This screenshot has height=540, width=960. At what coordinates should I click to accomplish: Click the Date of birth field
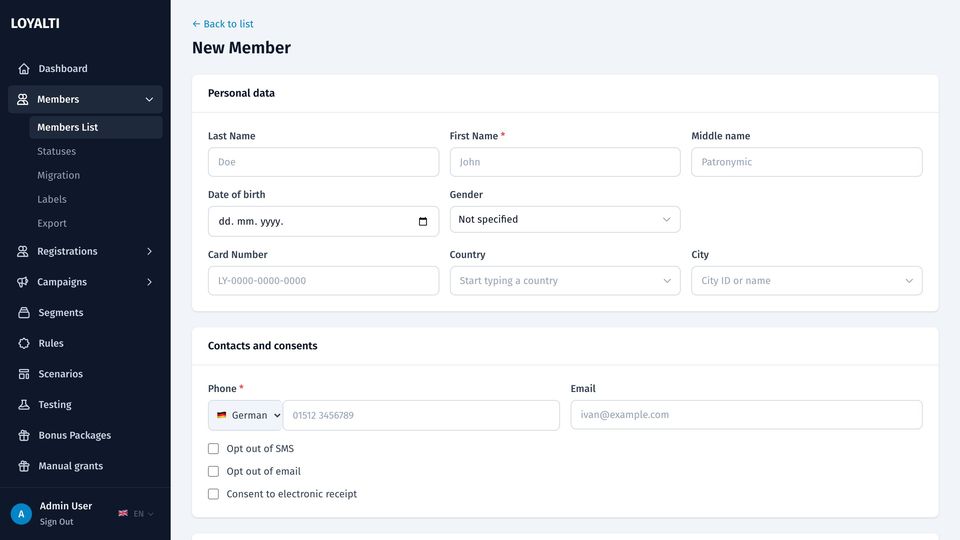[x=323, y=222]
